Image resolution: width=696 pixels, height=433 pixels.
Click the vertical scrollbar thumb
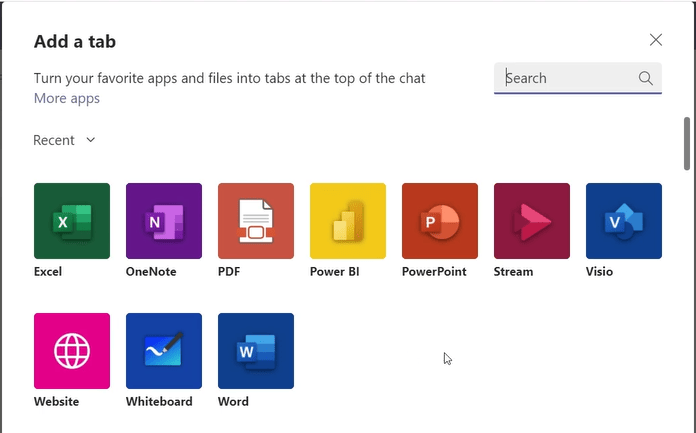click(687, 143)
